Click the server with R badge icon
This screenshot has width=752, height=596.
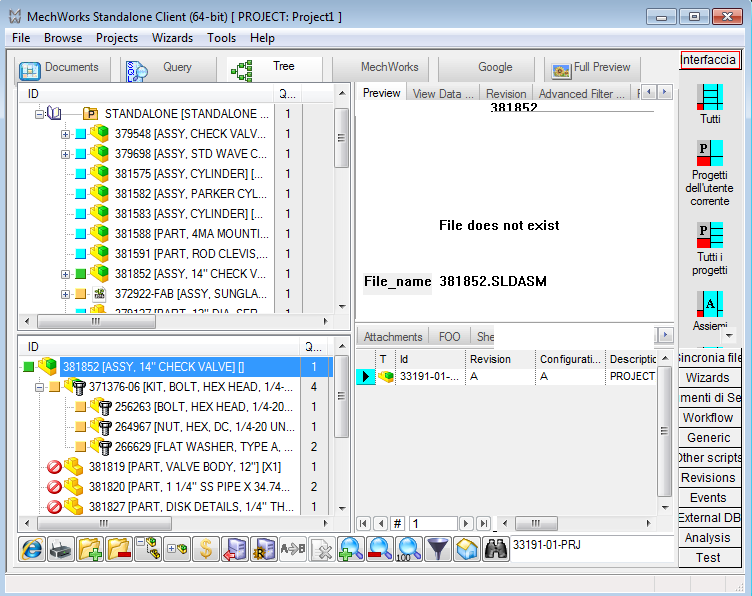point(264,549)
